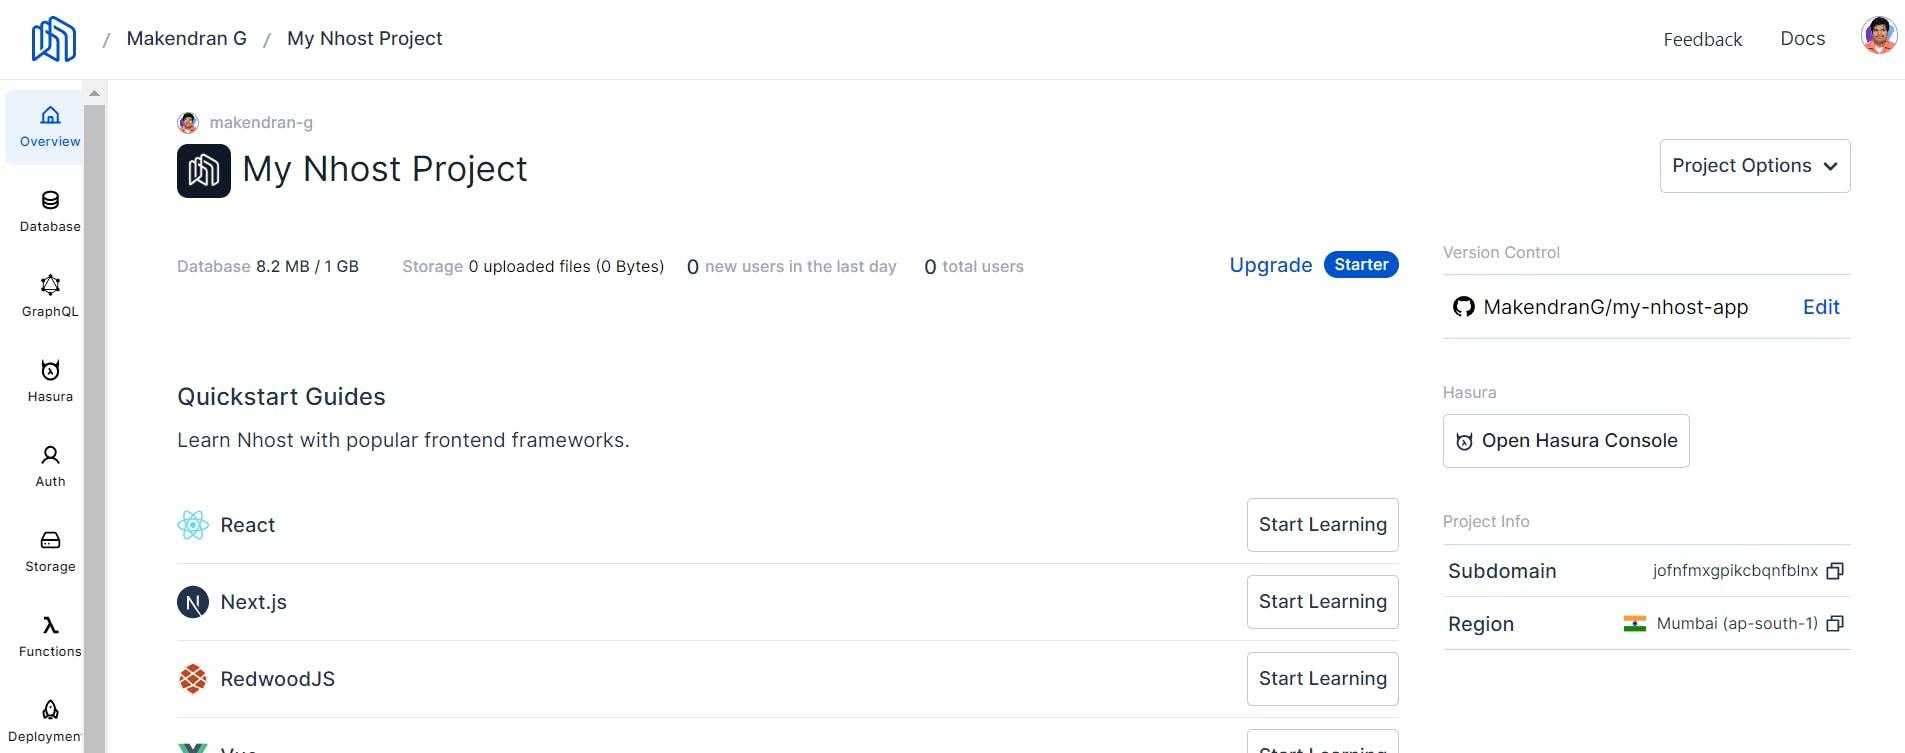1905x753 pixels.
Task: Click the Upgrade link
Action: [x=1271, y=265]
